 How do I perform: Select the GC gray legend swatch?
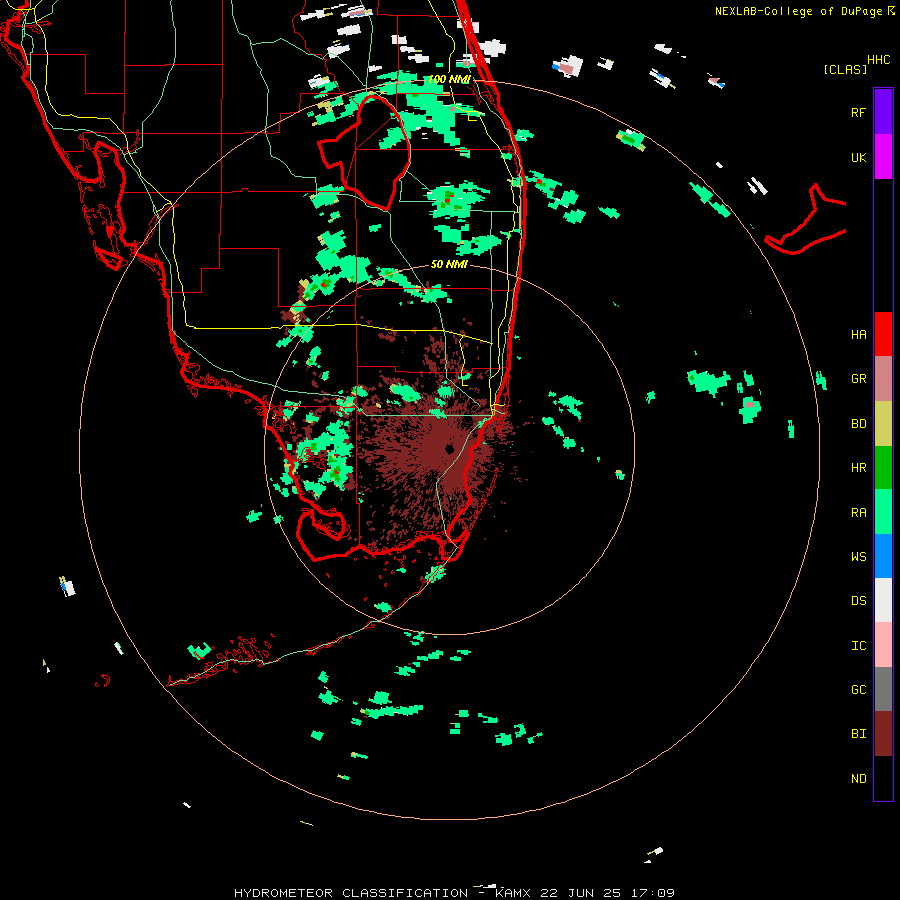(x=883, y=689)
